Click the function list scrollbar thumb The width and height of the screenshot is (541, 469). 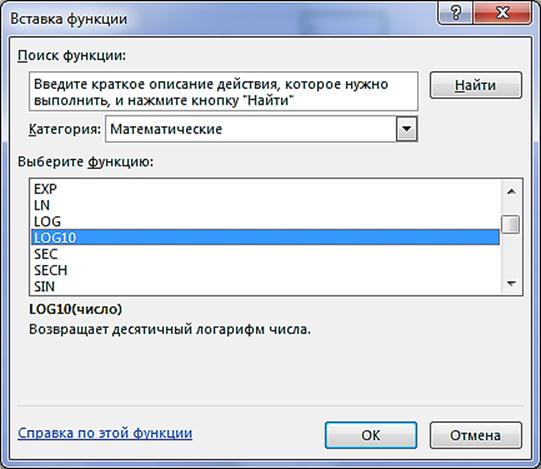click(511, 225)
